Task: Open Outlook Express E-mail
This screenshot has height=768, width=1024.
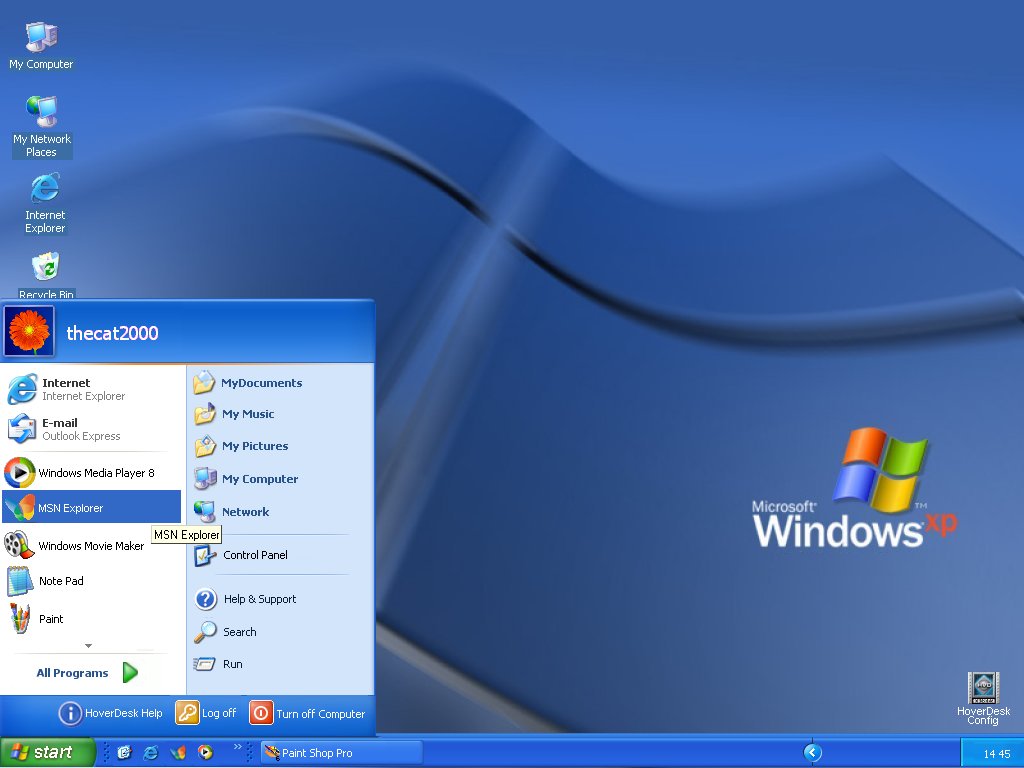Action: [60, 429]
